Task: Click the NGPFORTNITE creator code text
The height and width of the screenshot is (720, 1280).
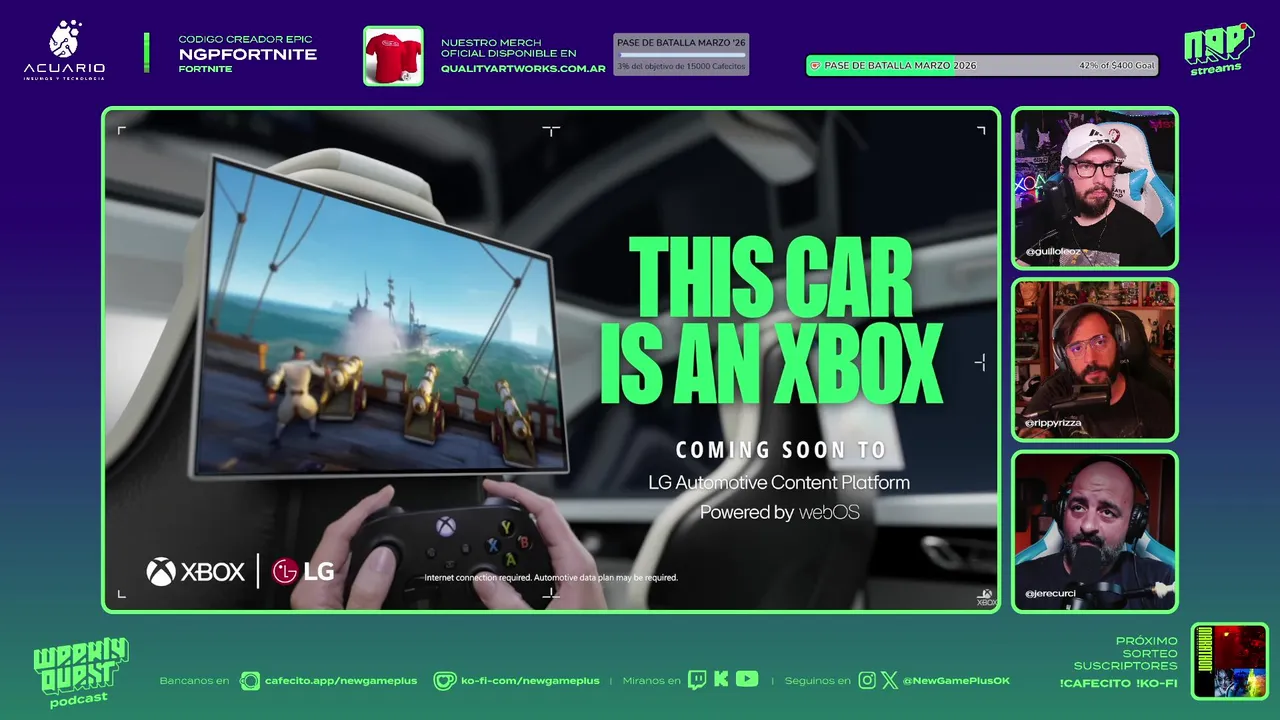Action: [247, 54]
